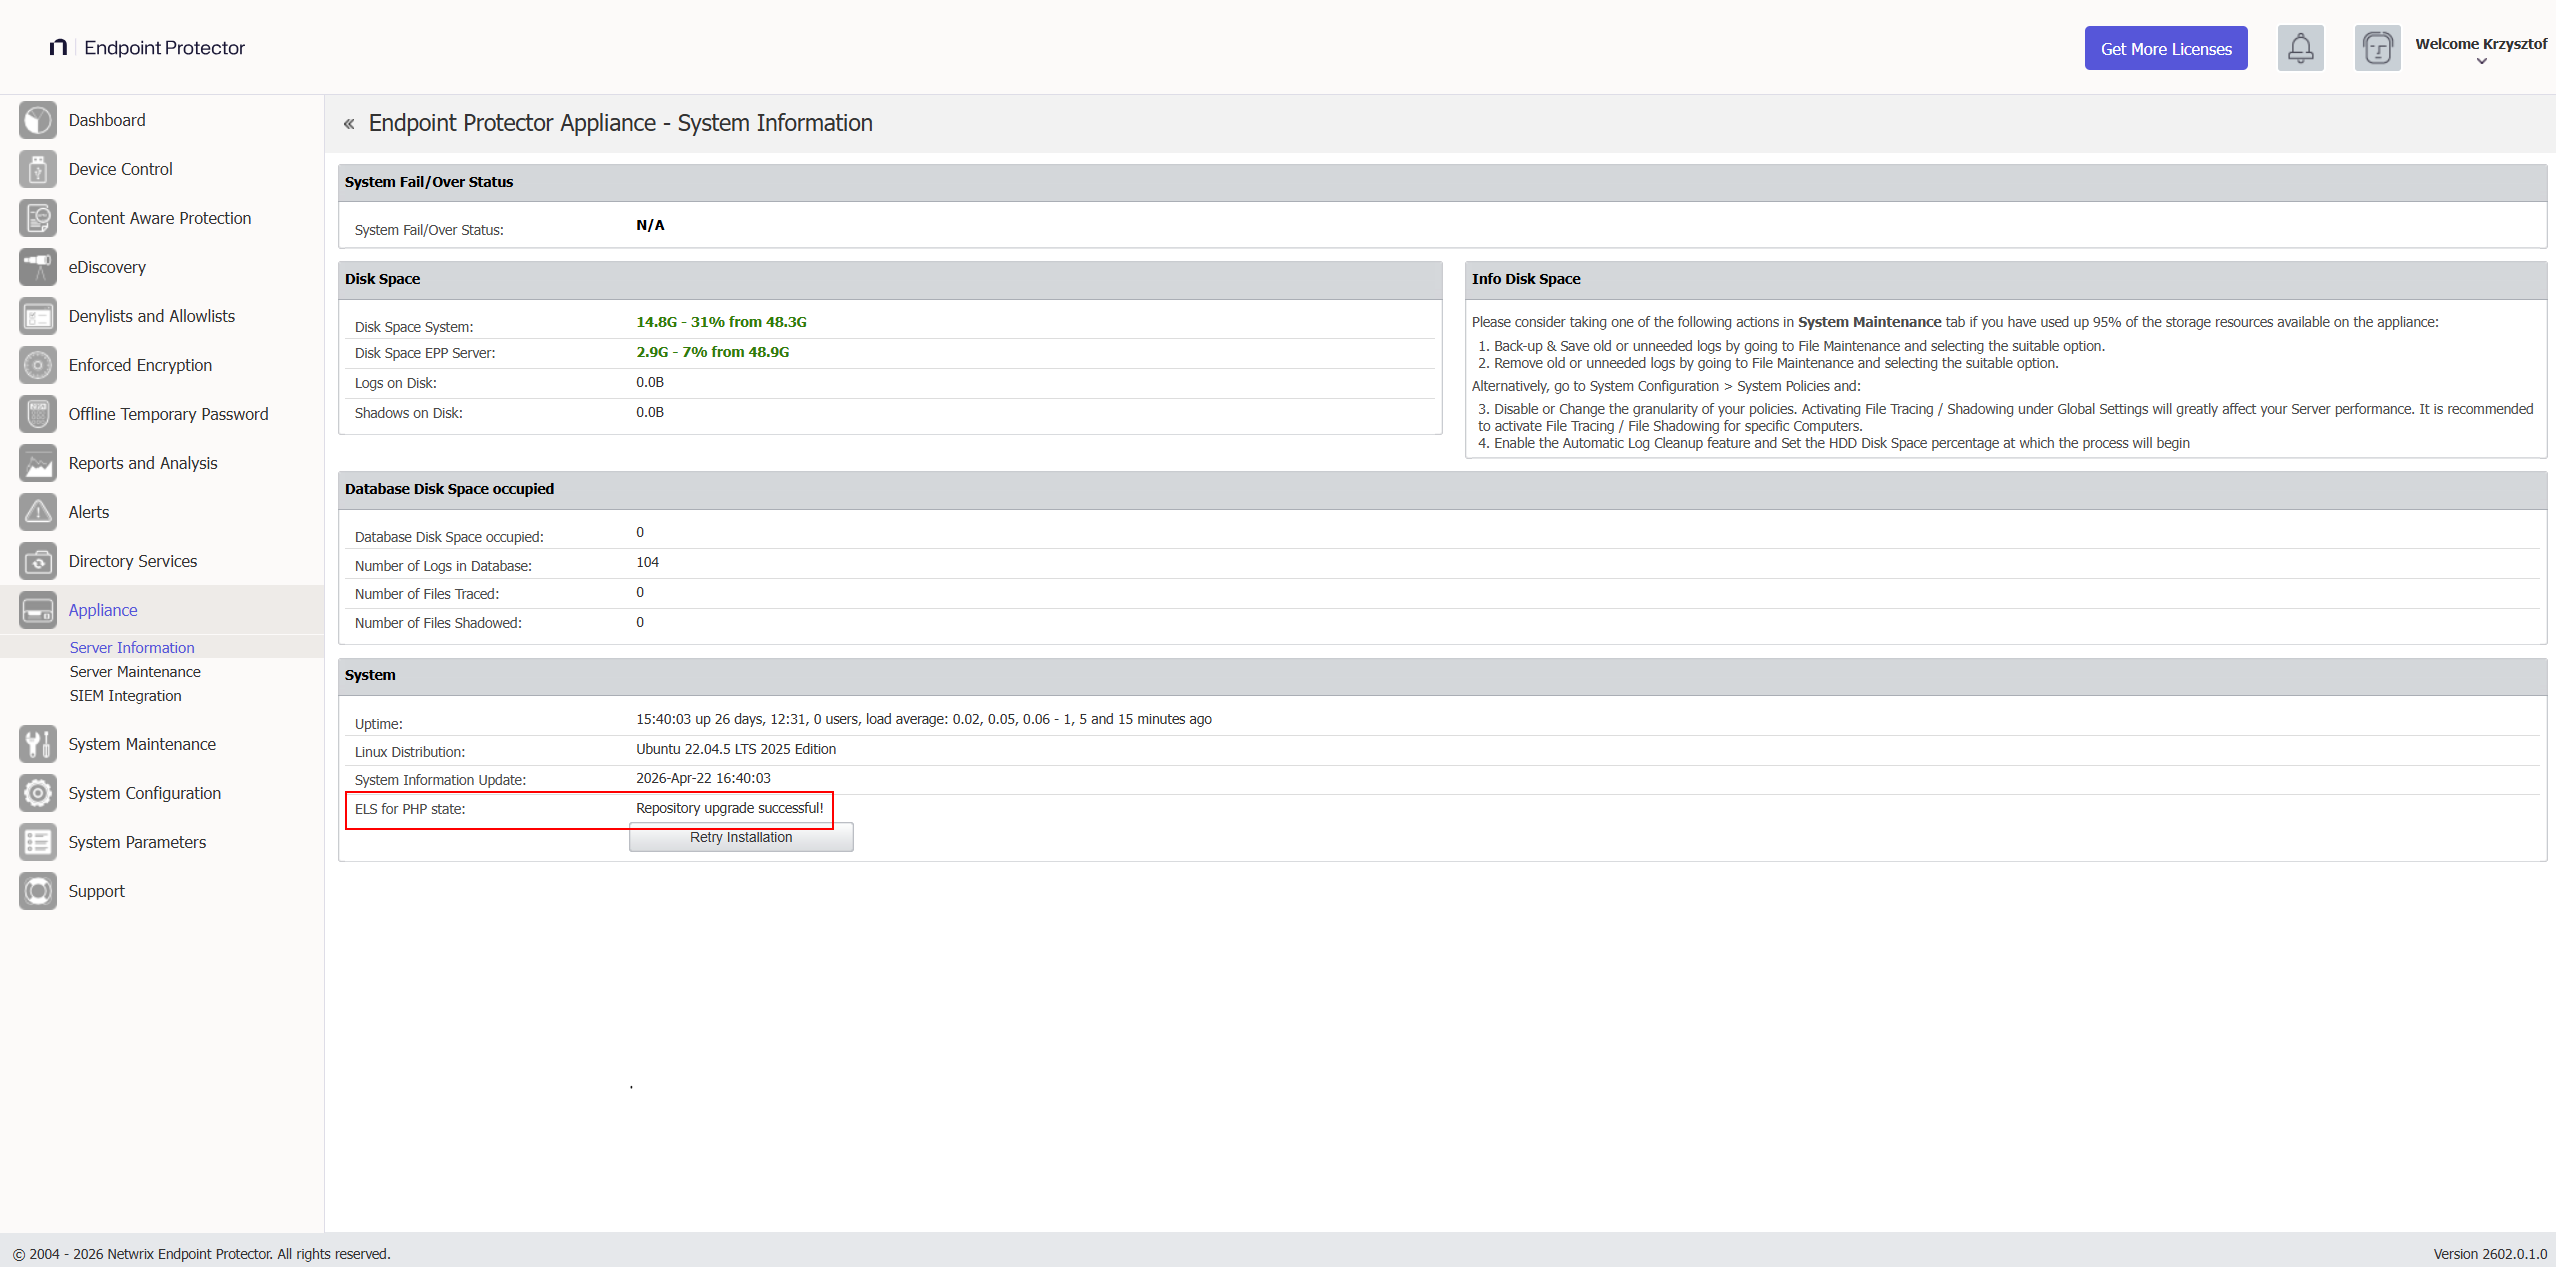Expand the Welcome Krzysztof account menu

2481,52
